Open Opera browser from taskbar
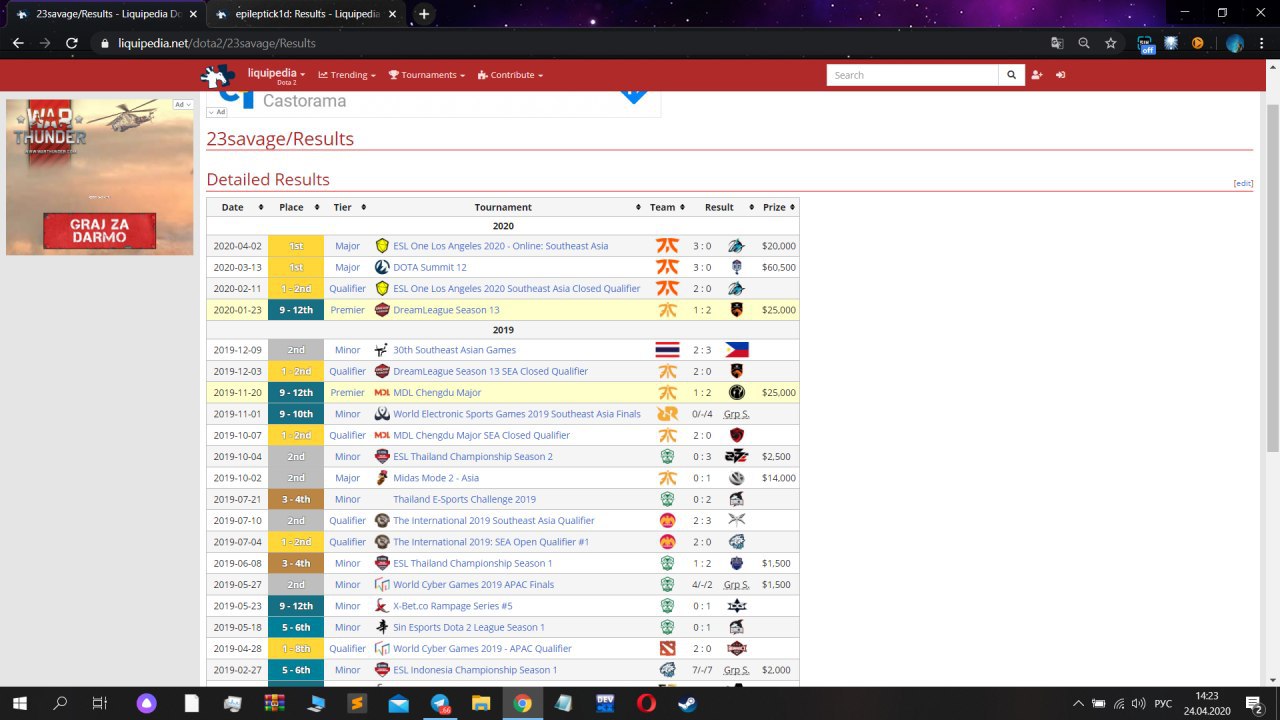1280x720 pixels. pyautogui.click(x=645, y=703)
